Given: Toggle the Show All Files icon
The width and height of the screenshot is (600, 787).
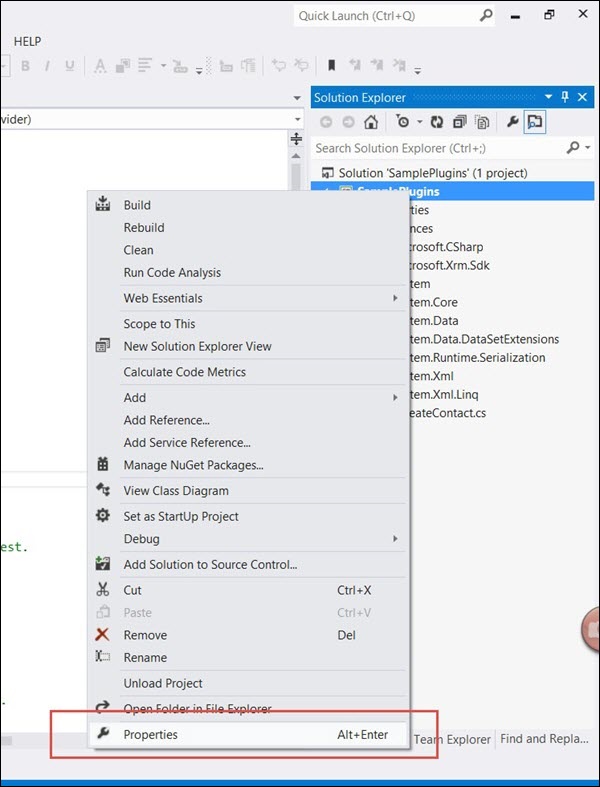Looking at the screenshot, I should [482, 122].
